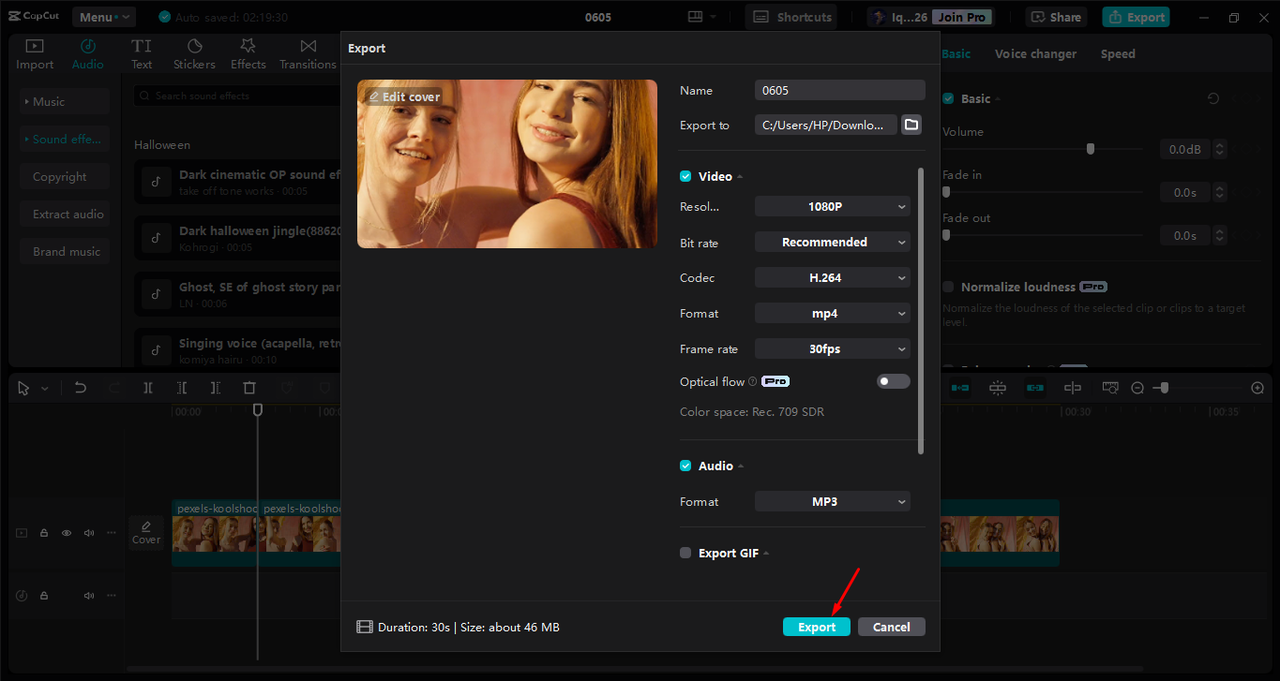This screenshot has height=681, width=1280.
Task: Mute the main video track speaker icon
Action: 89,533
